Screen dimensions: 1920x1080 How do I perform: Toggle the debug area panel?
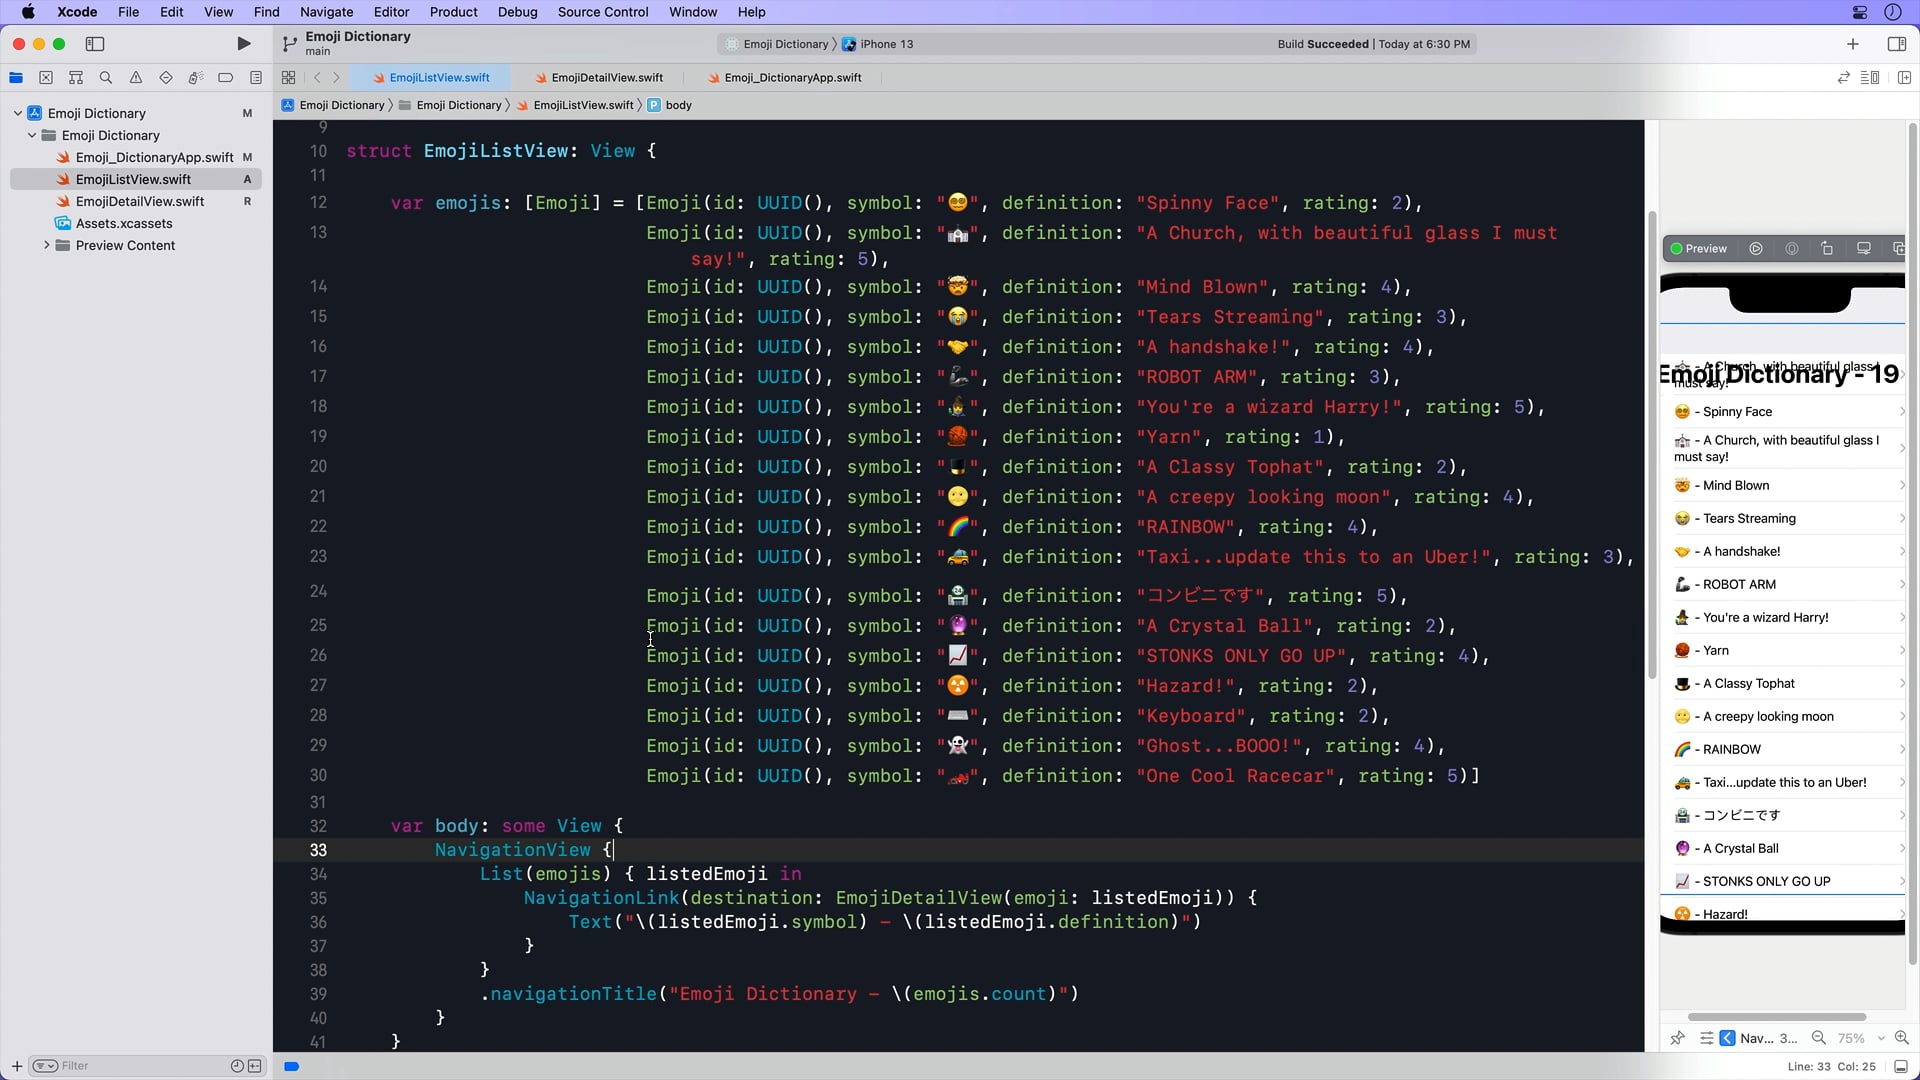1900,1067
